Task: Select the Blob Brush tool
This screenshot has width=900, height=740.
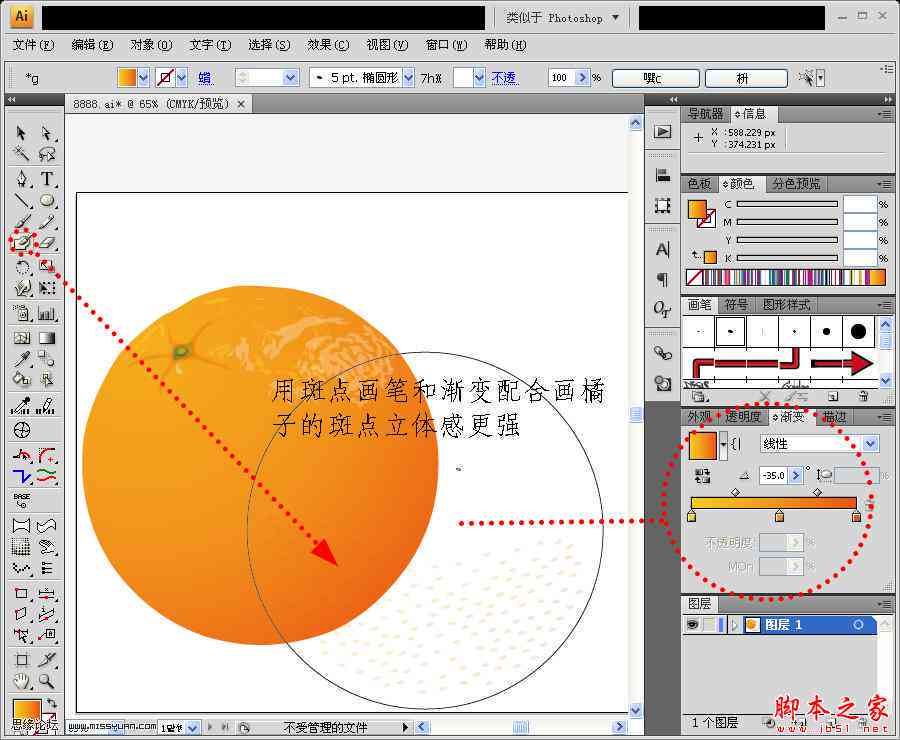Action: pos(21,243)
